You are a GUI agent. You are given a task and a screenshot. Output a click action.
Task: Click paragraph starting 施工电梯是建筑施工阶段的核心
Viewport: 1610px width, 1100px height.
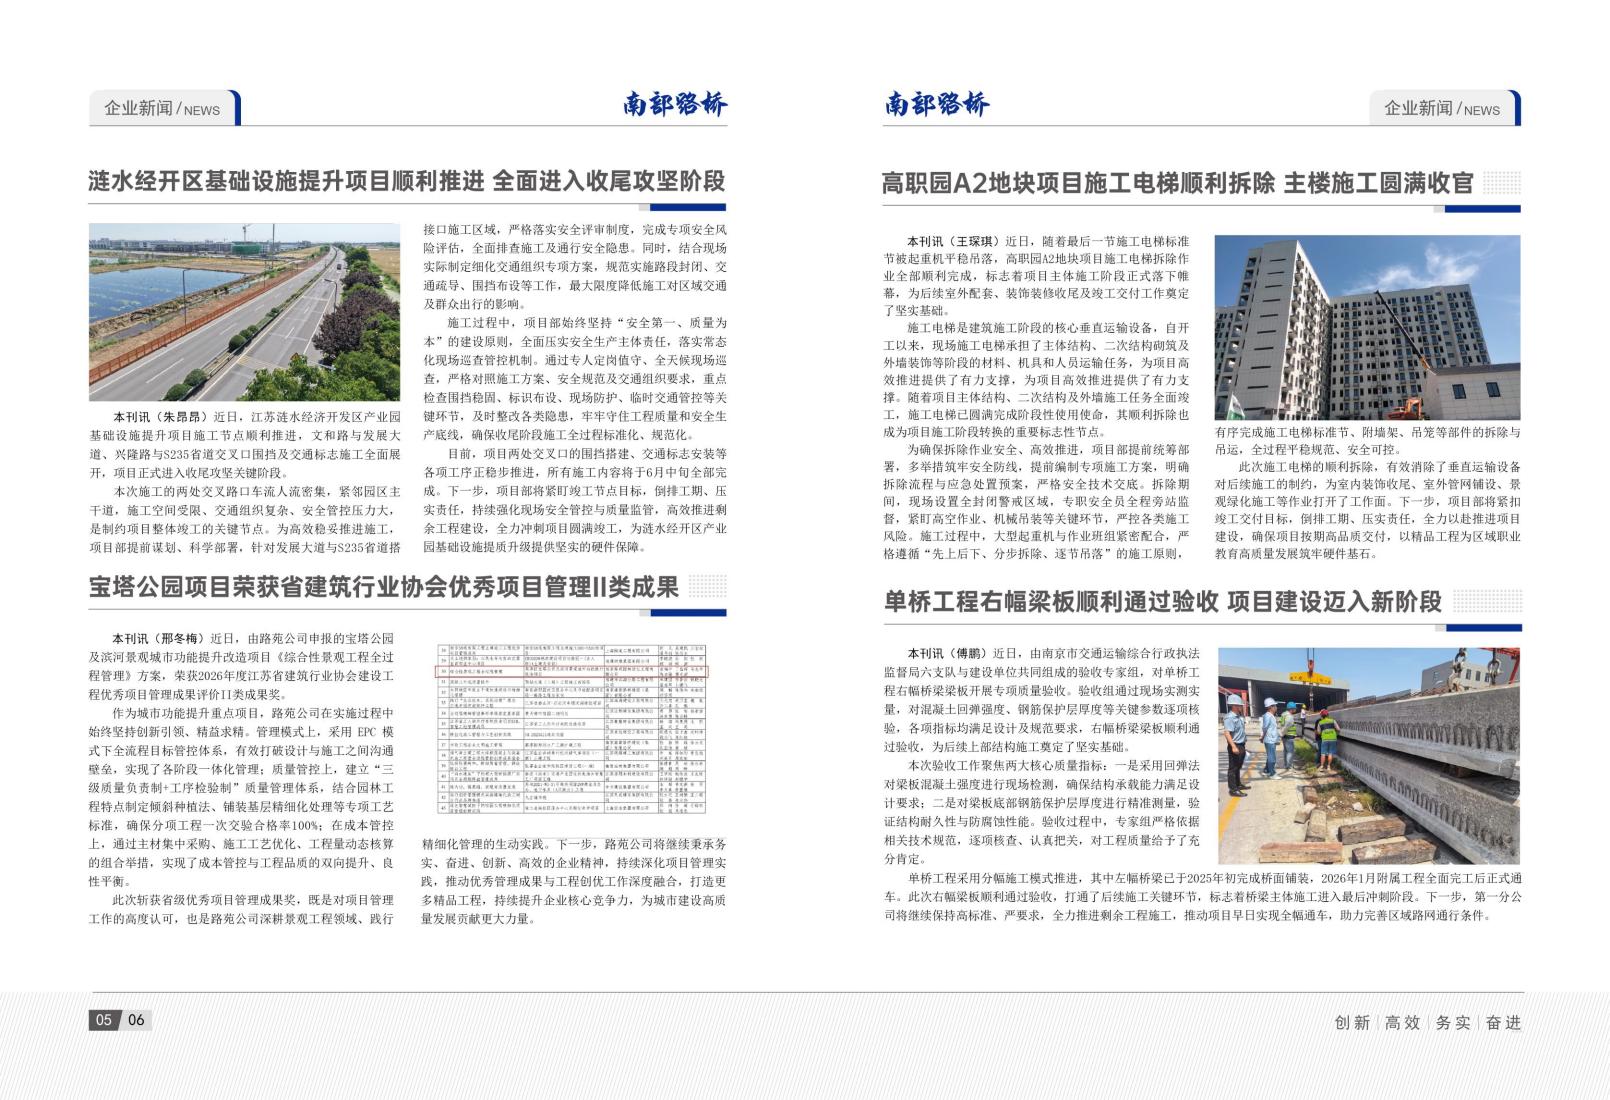(x=1036, y=380)
